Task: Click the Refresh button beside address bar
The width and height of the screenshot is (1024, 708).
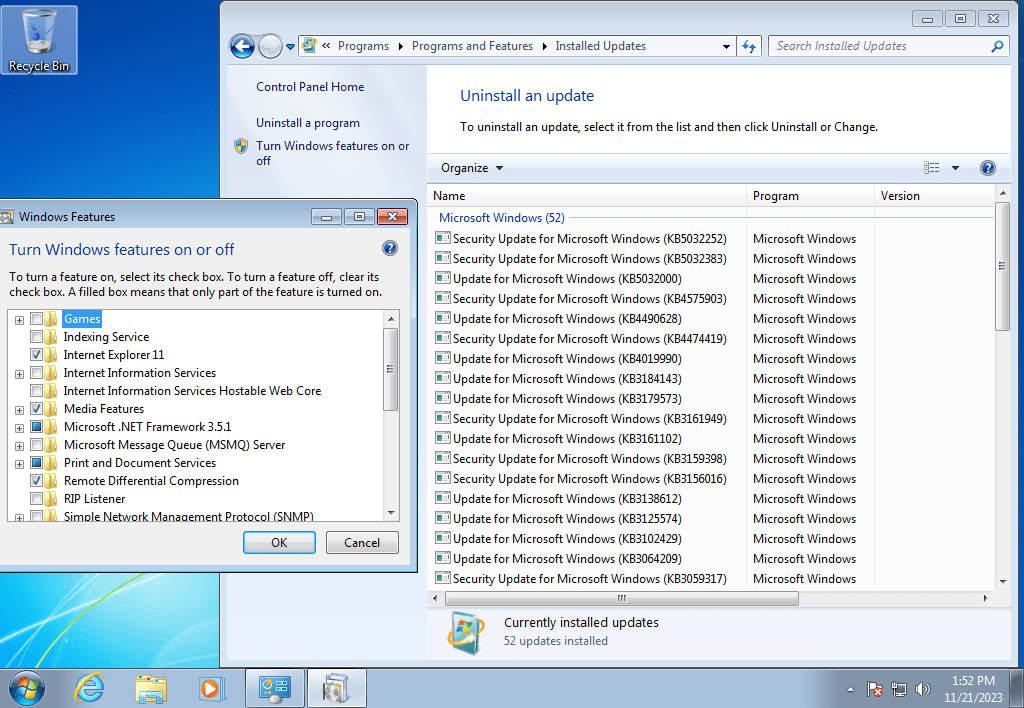Action: tap(749, 46)
